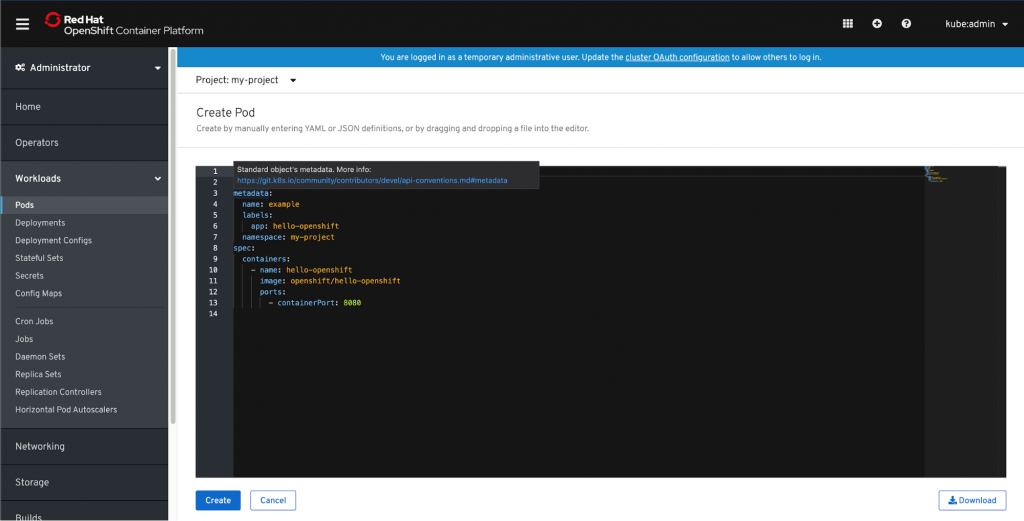Go to Cron Jobs in Workloads

[x=34, y=322]
